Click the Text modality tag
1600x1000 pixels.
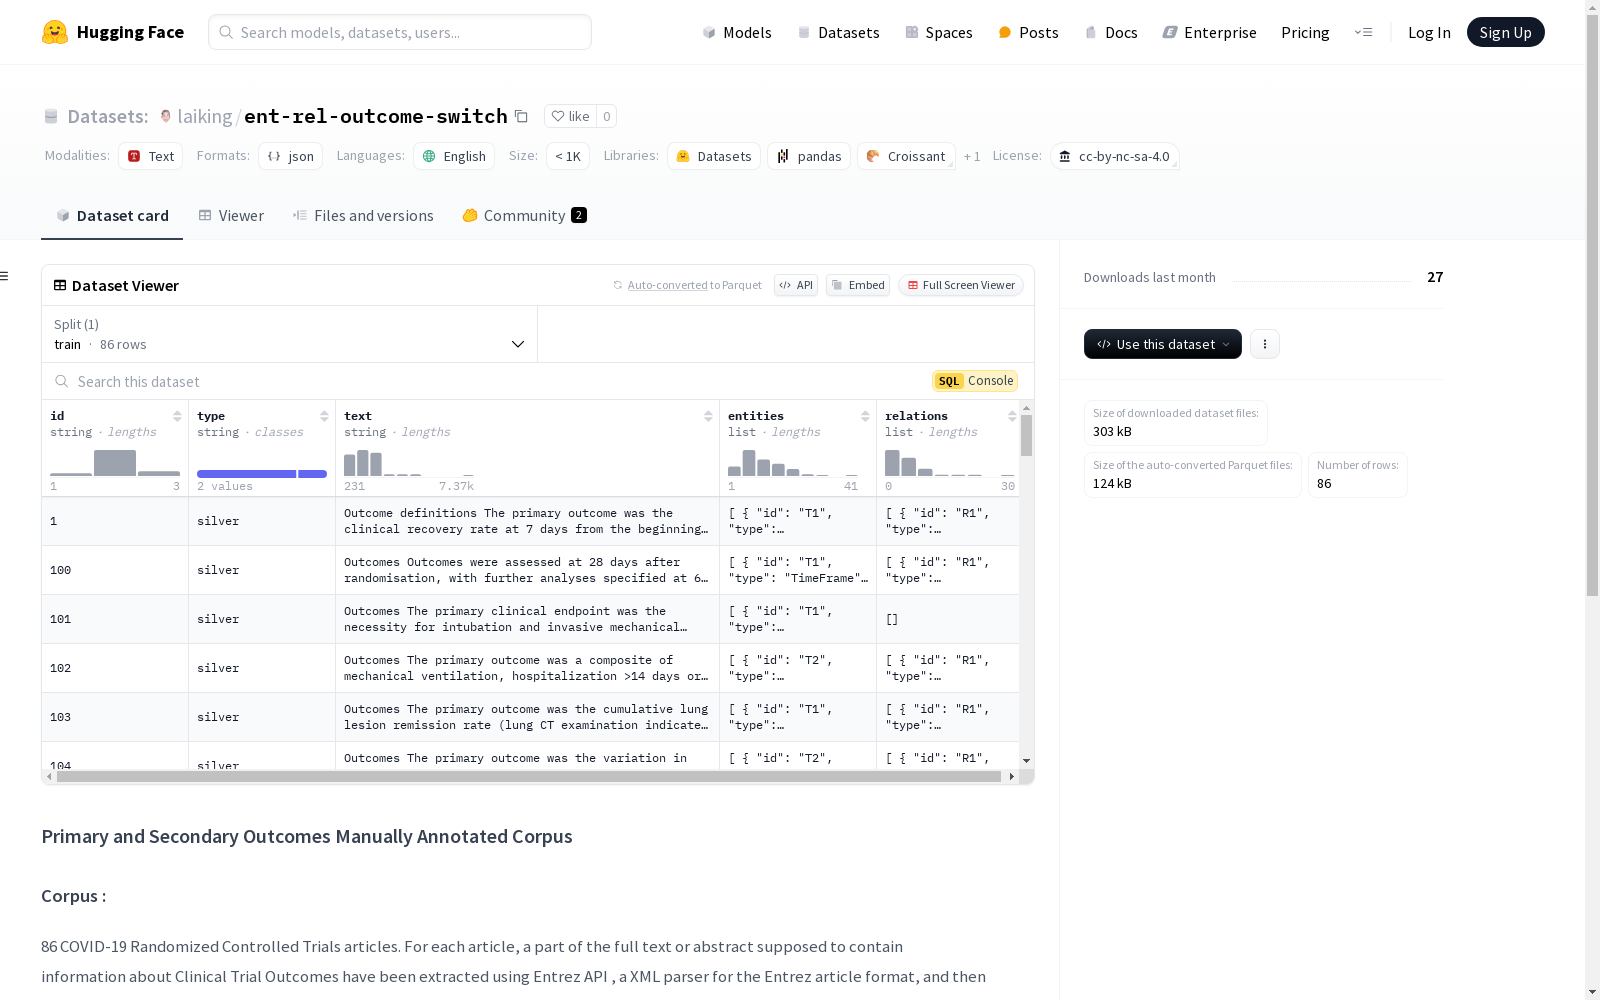150,156
